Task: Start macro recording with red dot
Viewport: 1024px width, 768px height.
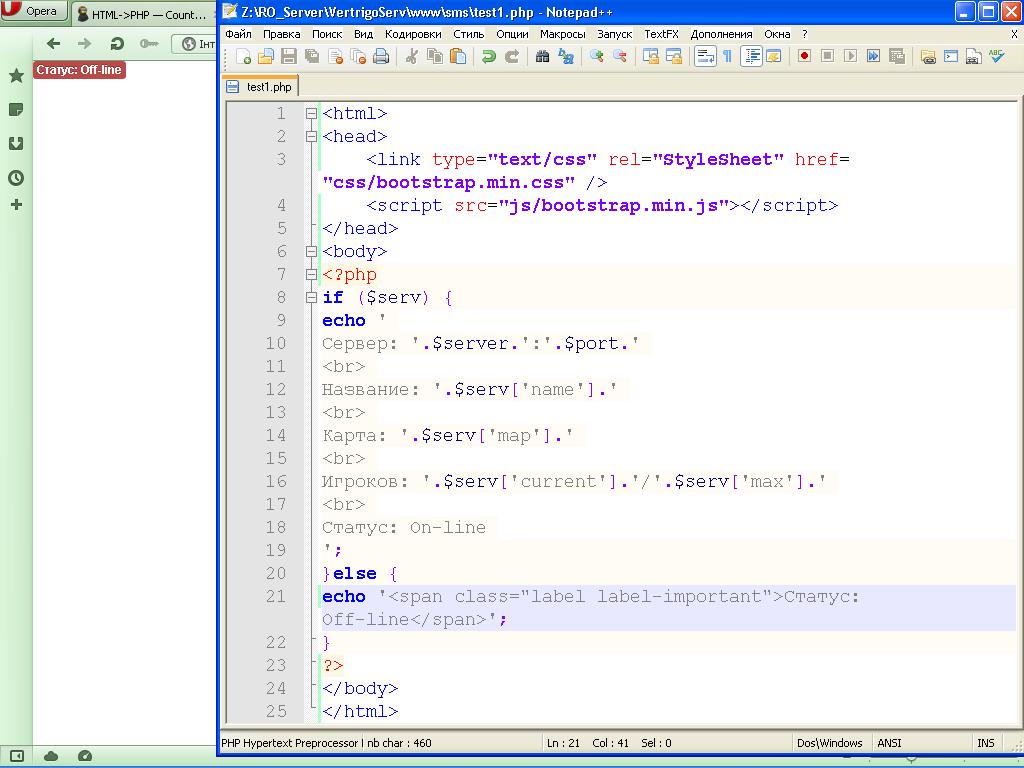Action: [x=805, y=57]
